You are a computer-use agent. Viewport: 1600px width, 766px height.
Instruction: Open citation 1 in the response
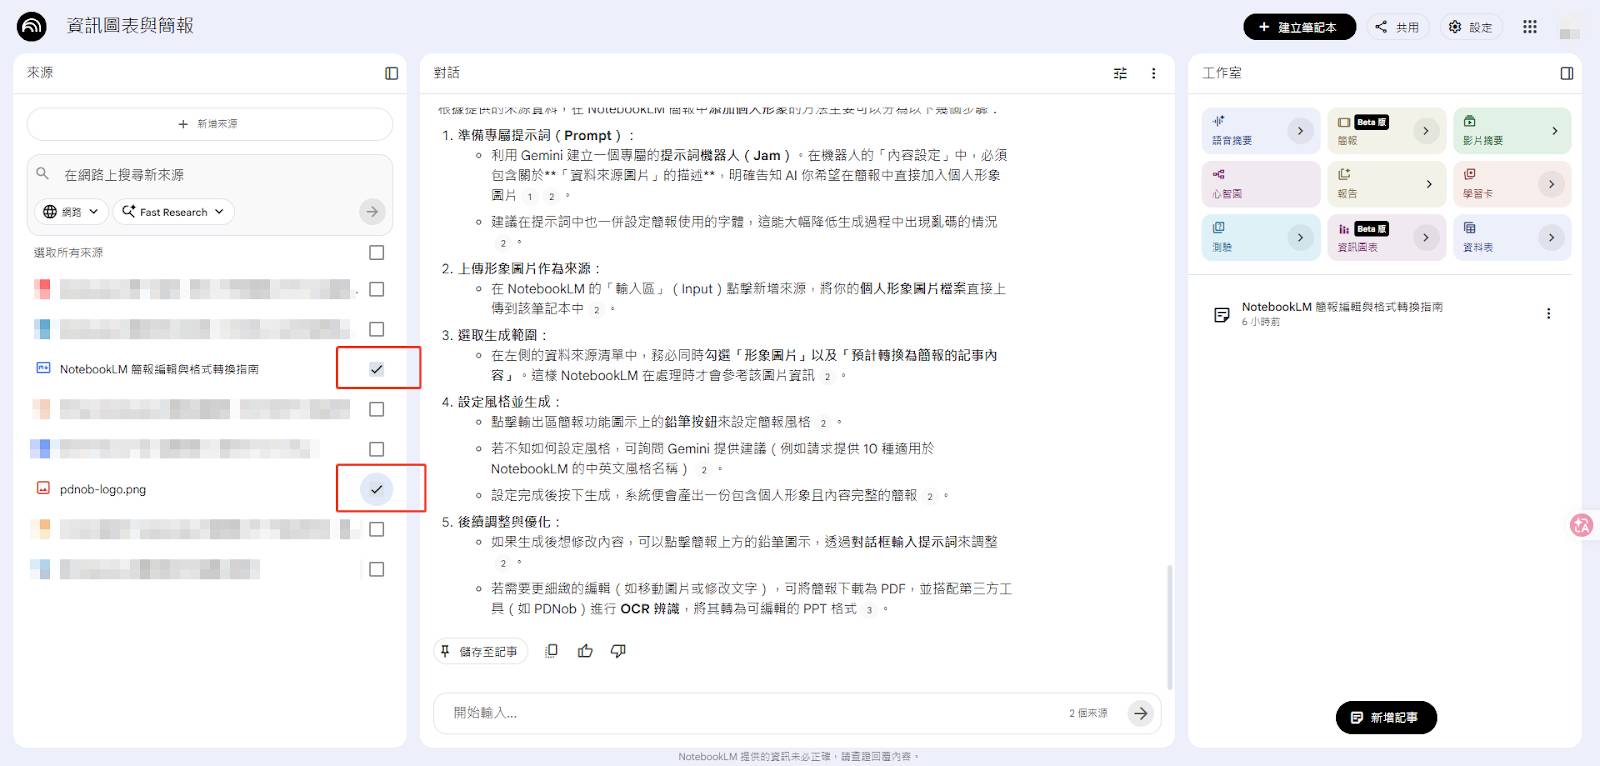coord(530,197)
